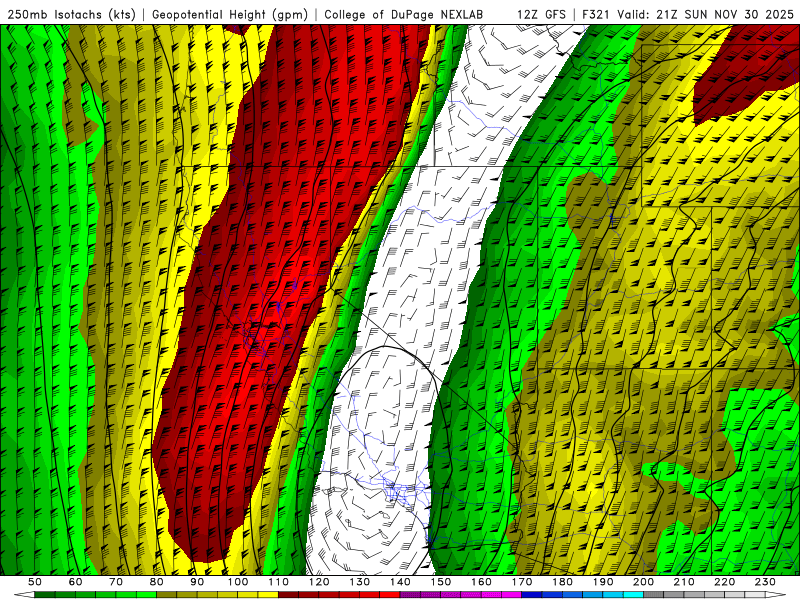This screenshot has width=800, height=600.
Task: Pick the dark blue segment of the color bar
Action: 532,595
